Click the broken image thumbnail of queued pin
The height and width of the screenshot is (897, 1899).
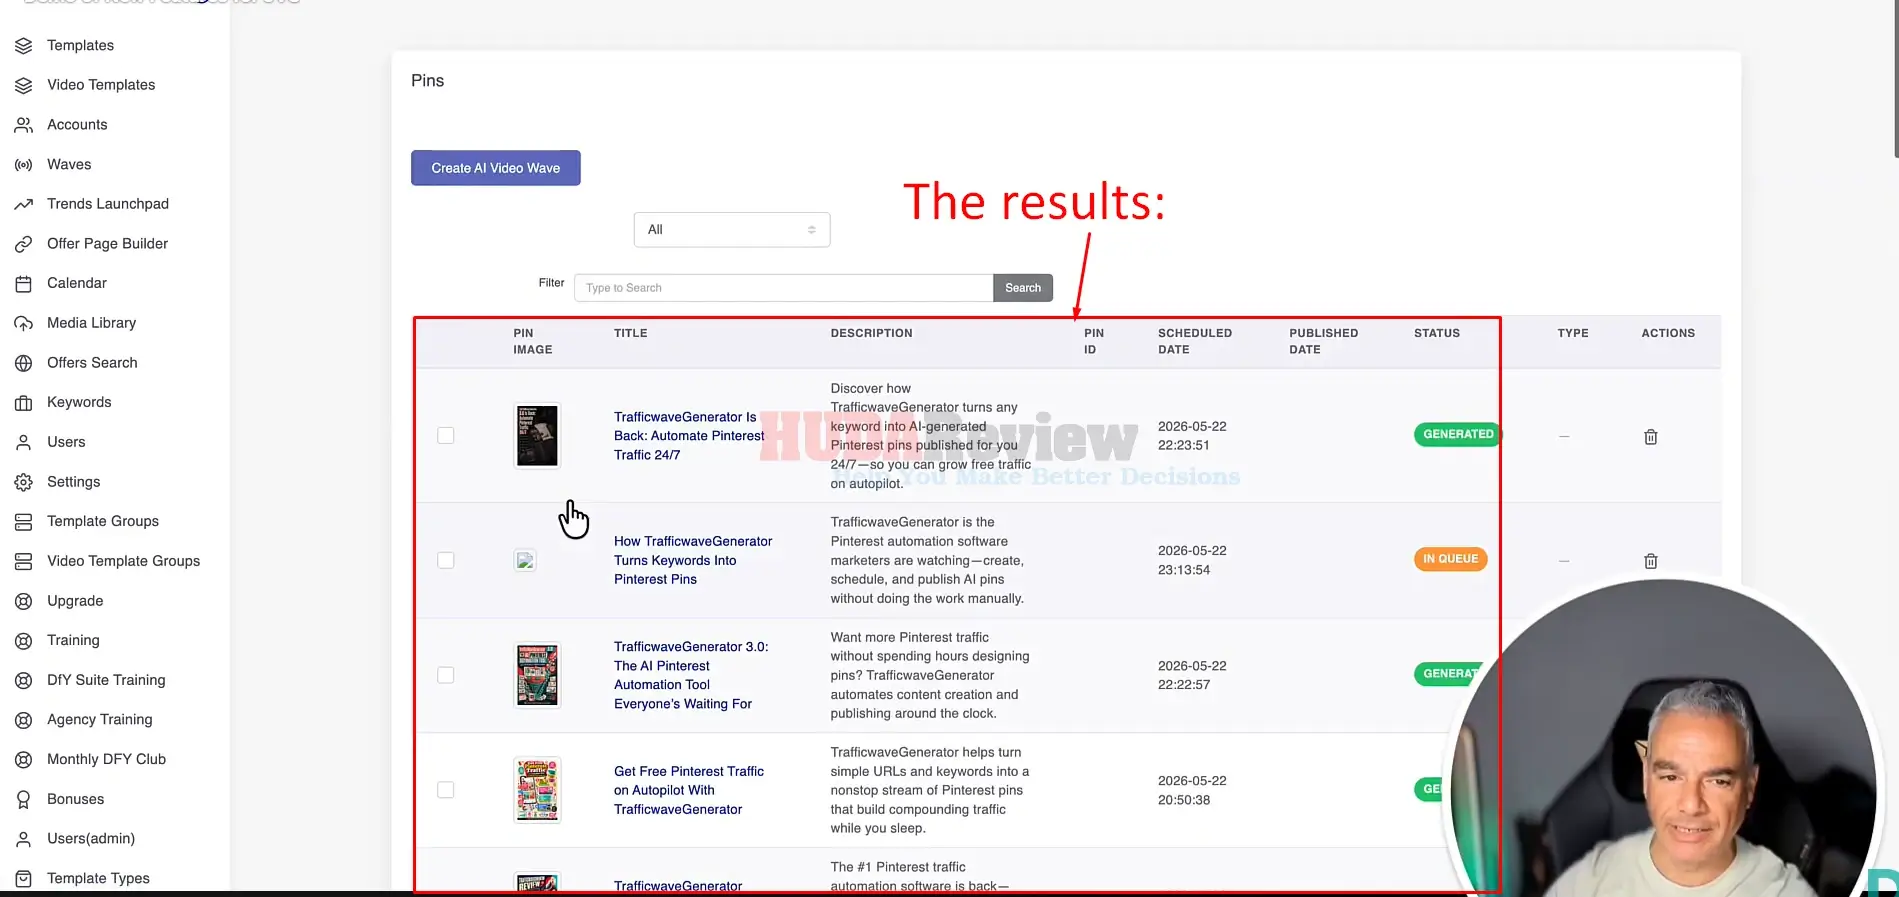(525, 560)
